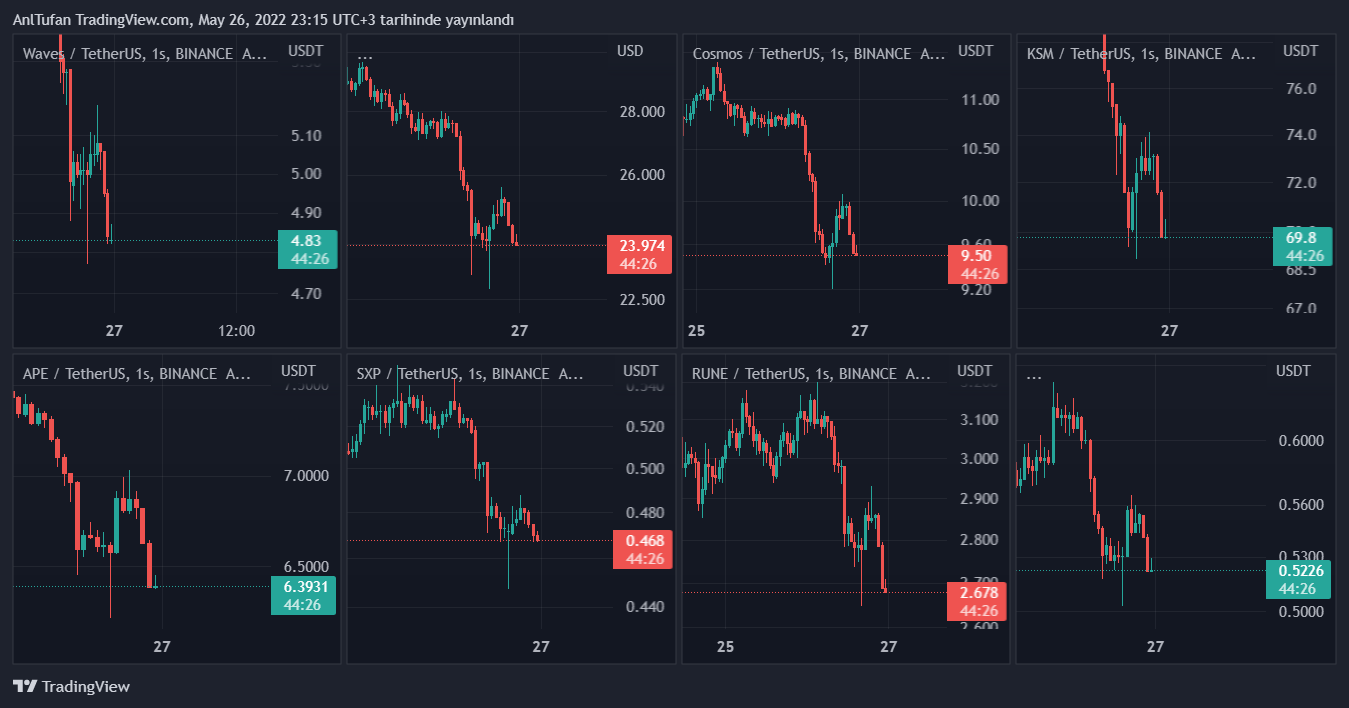Select the Cosmos / TetherUS chart title
The image size is (1349, 708).
tap(817, 54)
